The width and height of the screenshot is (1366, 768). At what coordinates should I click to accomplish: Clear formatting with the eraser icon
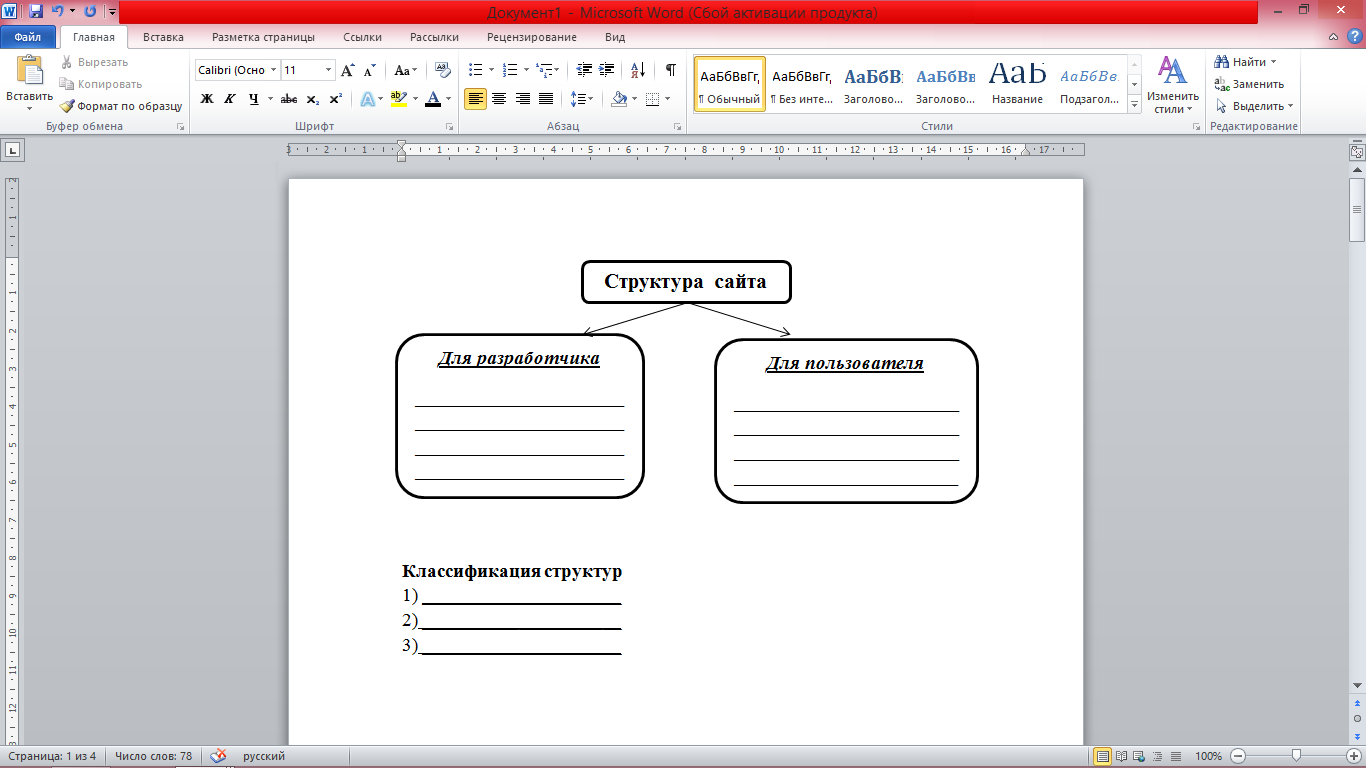443,70
